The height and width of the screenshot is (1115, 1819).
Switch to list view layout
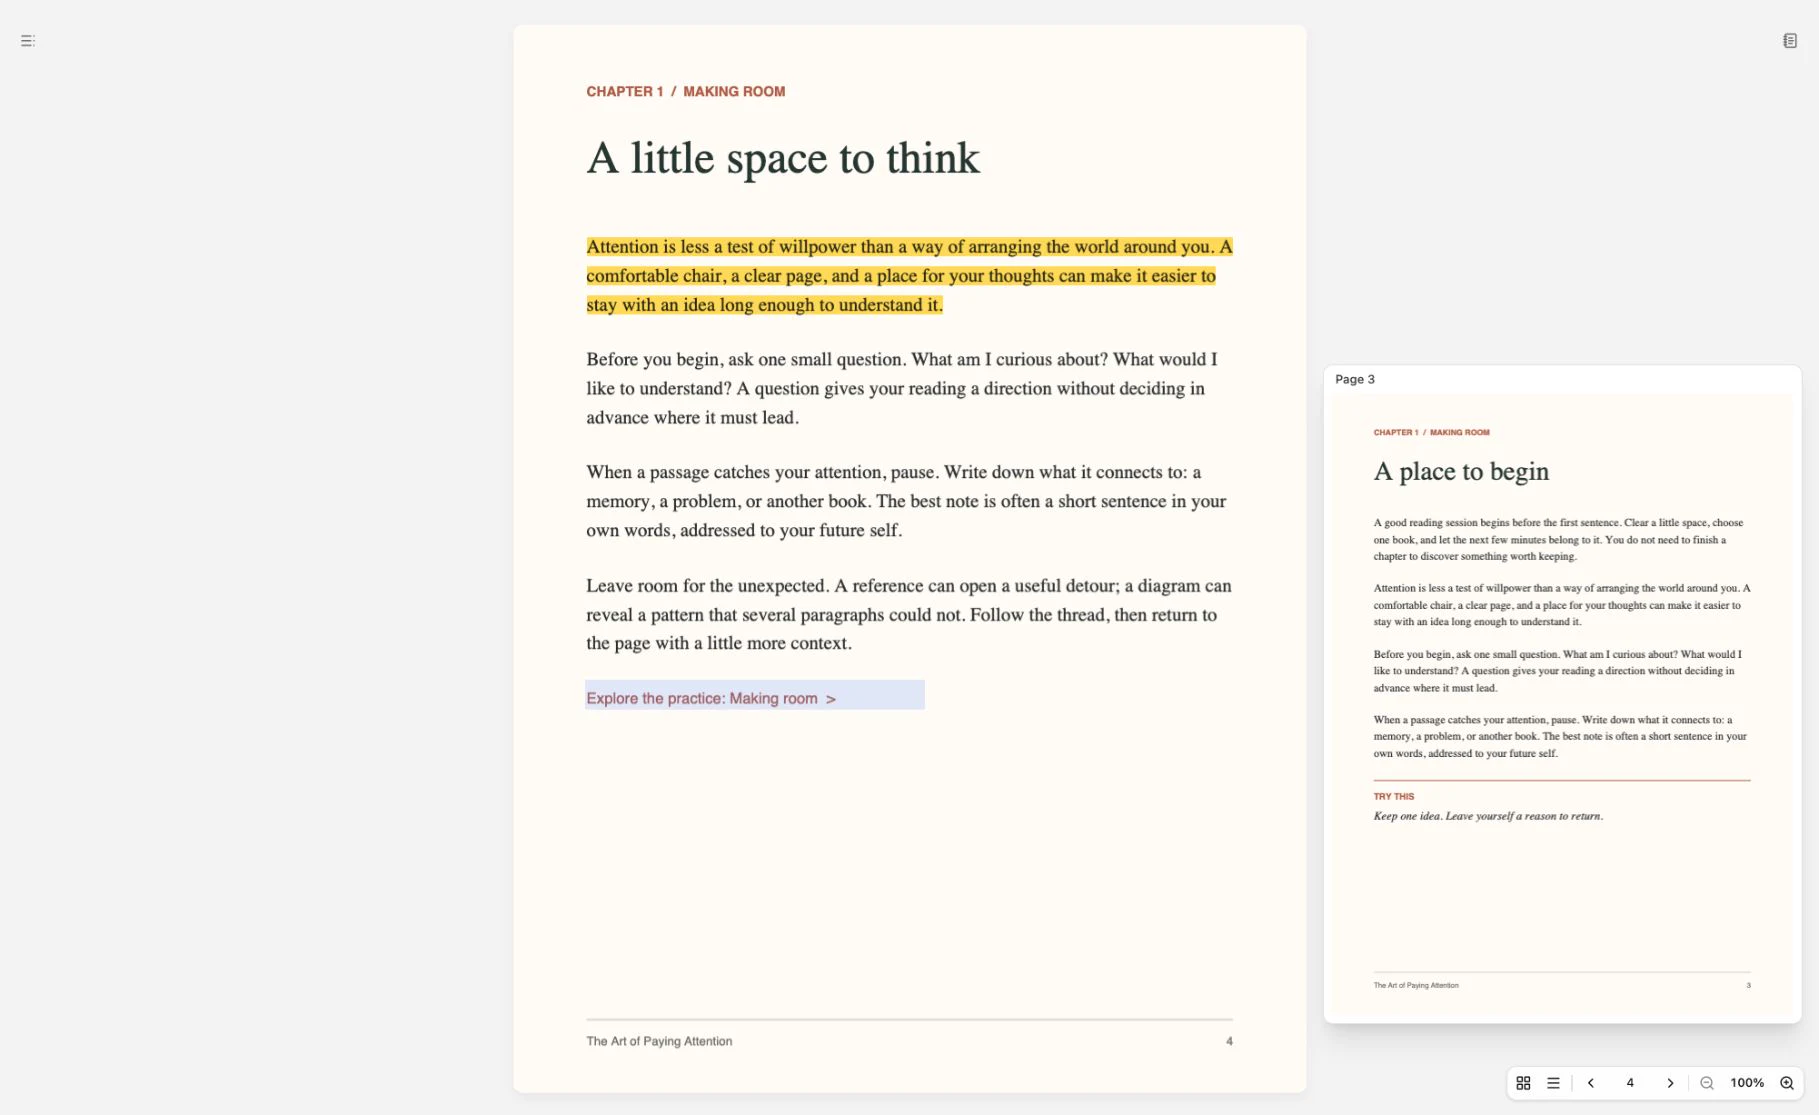1553,1083
